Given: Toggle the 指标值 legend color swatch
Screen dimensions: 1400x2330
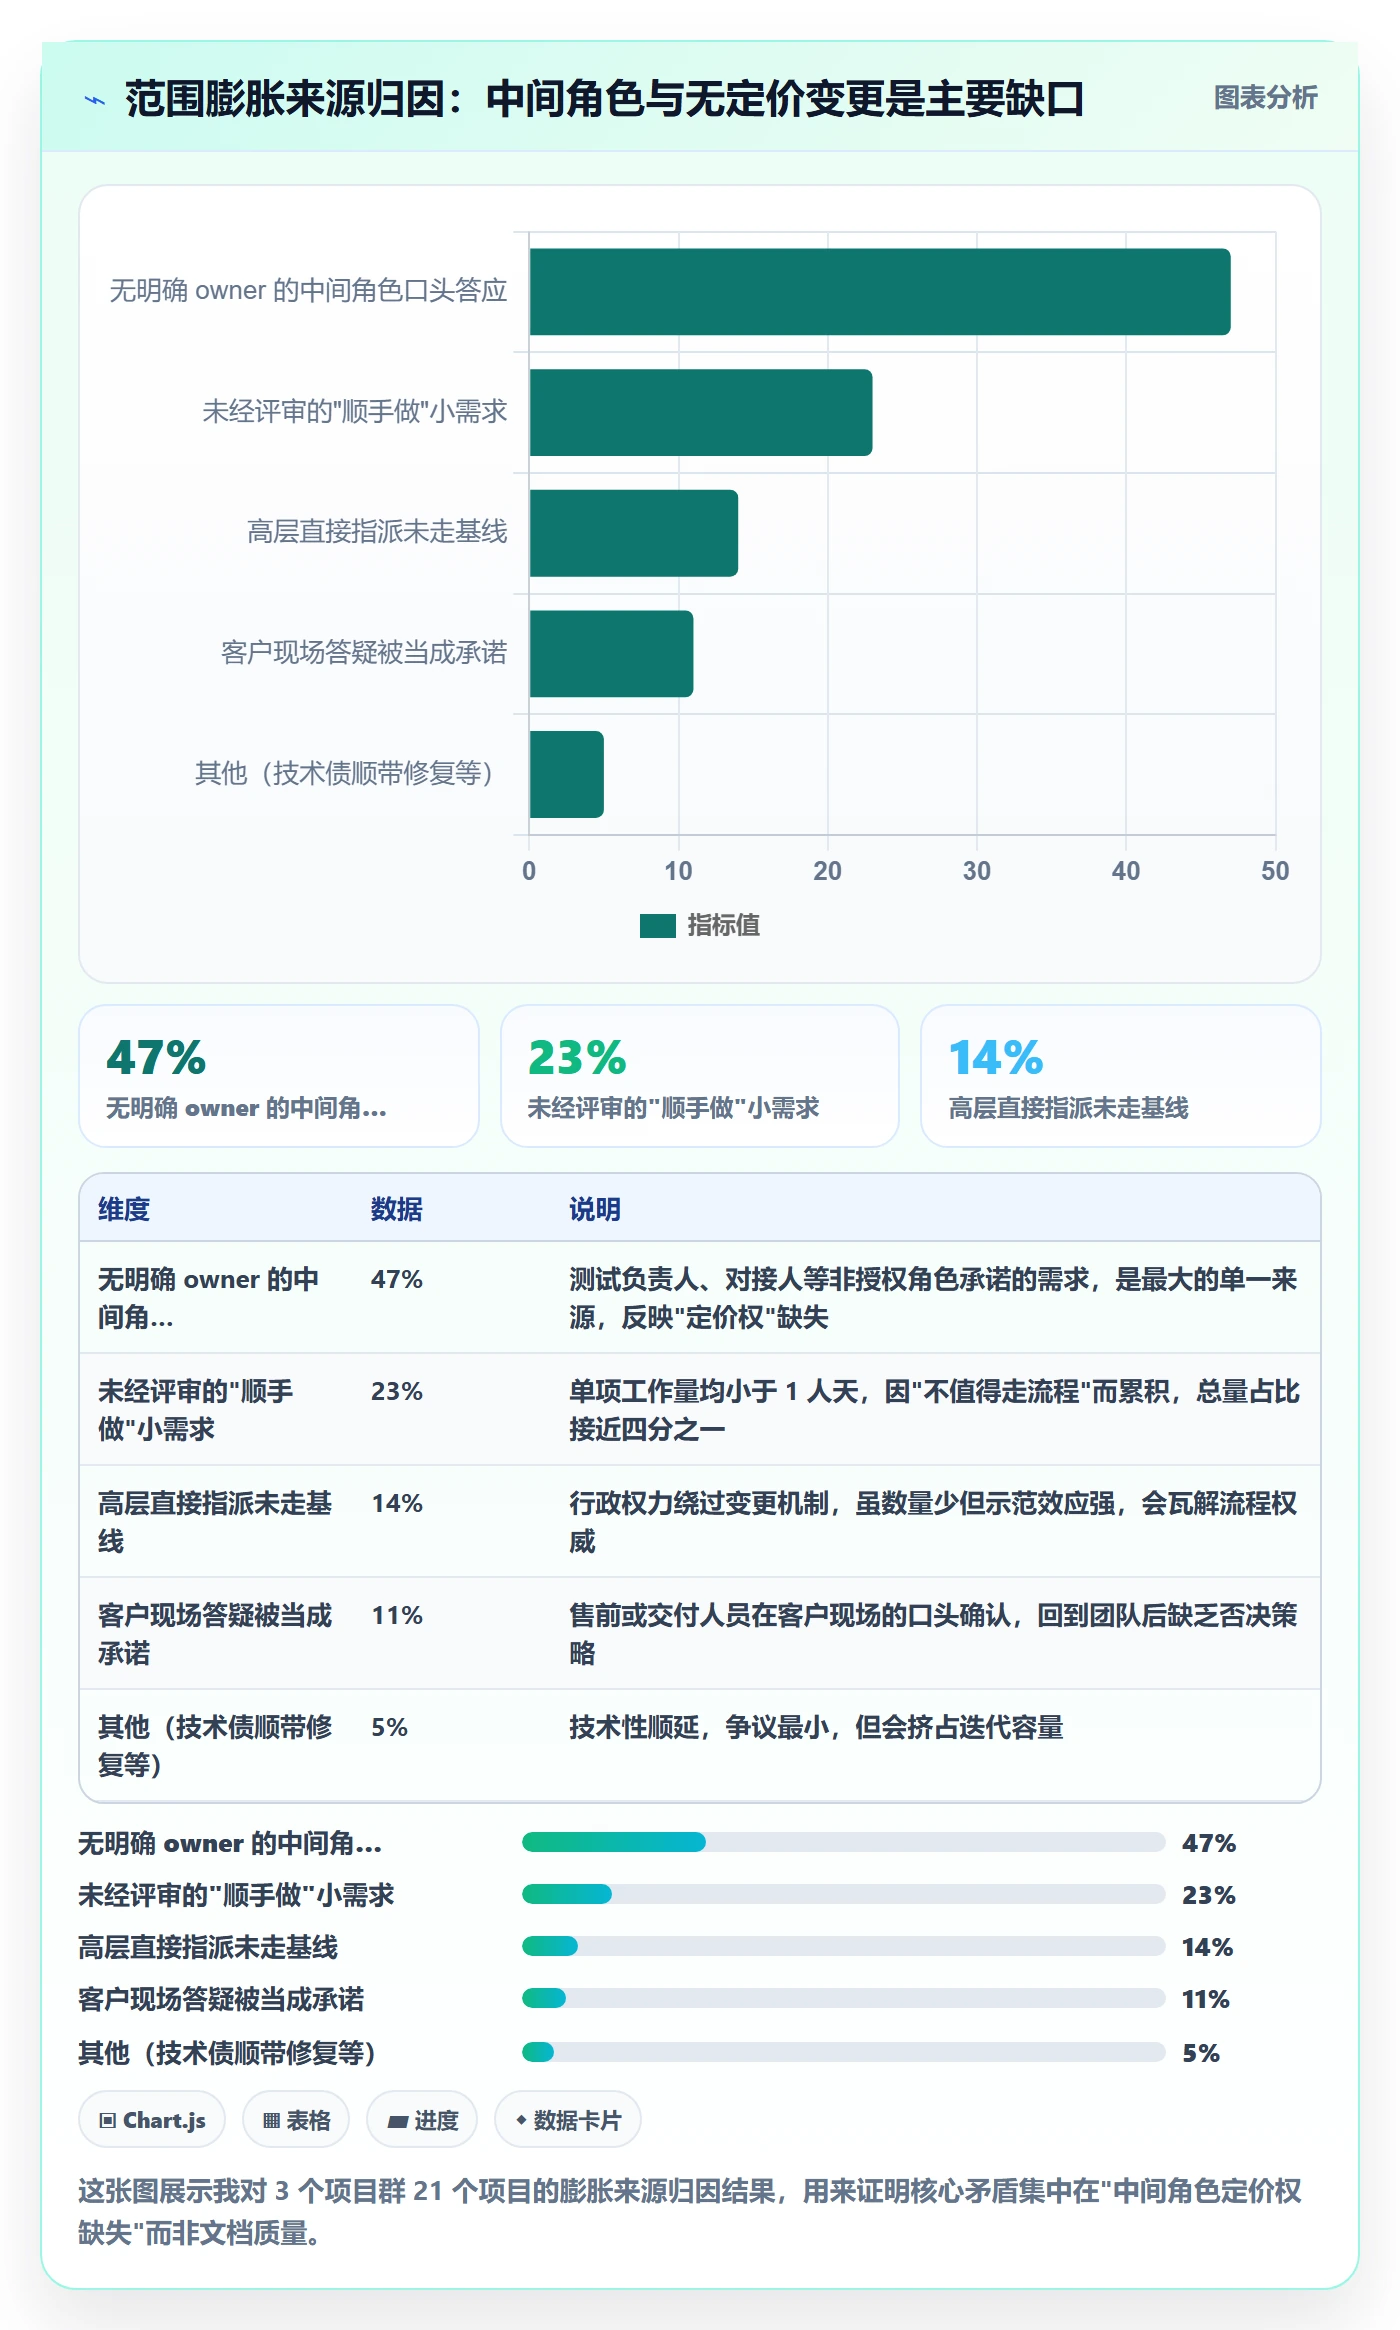Looking at the screenshot, I should point(658,926).
